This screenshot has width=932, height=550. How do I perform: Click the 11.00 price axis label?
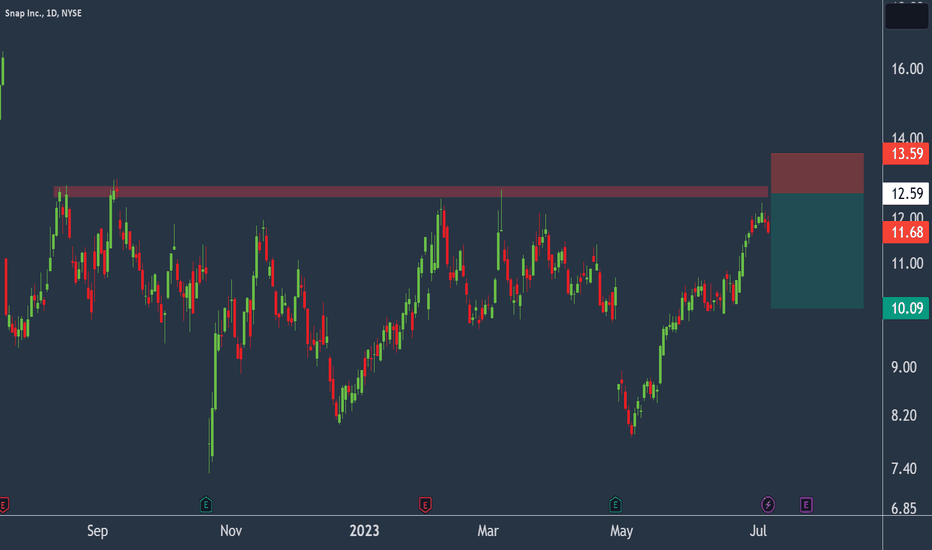point(907,263)
